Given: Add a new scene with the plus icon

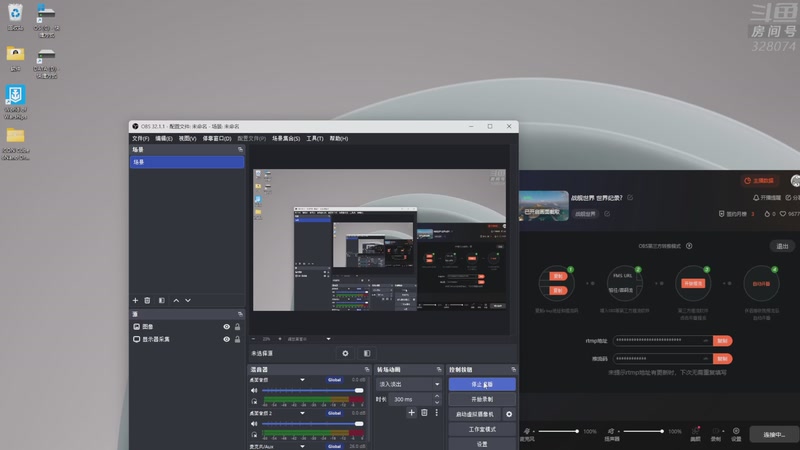Looking at the screenshot, I should 135,301.
